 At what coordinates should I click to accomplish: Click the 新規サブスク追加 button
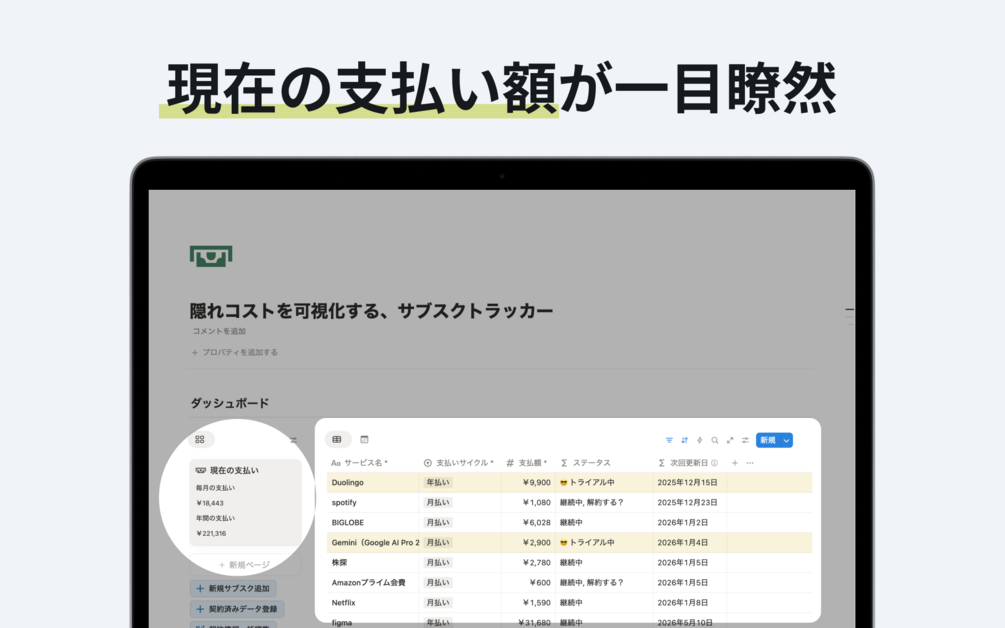233,588
